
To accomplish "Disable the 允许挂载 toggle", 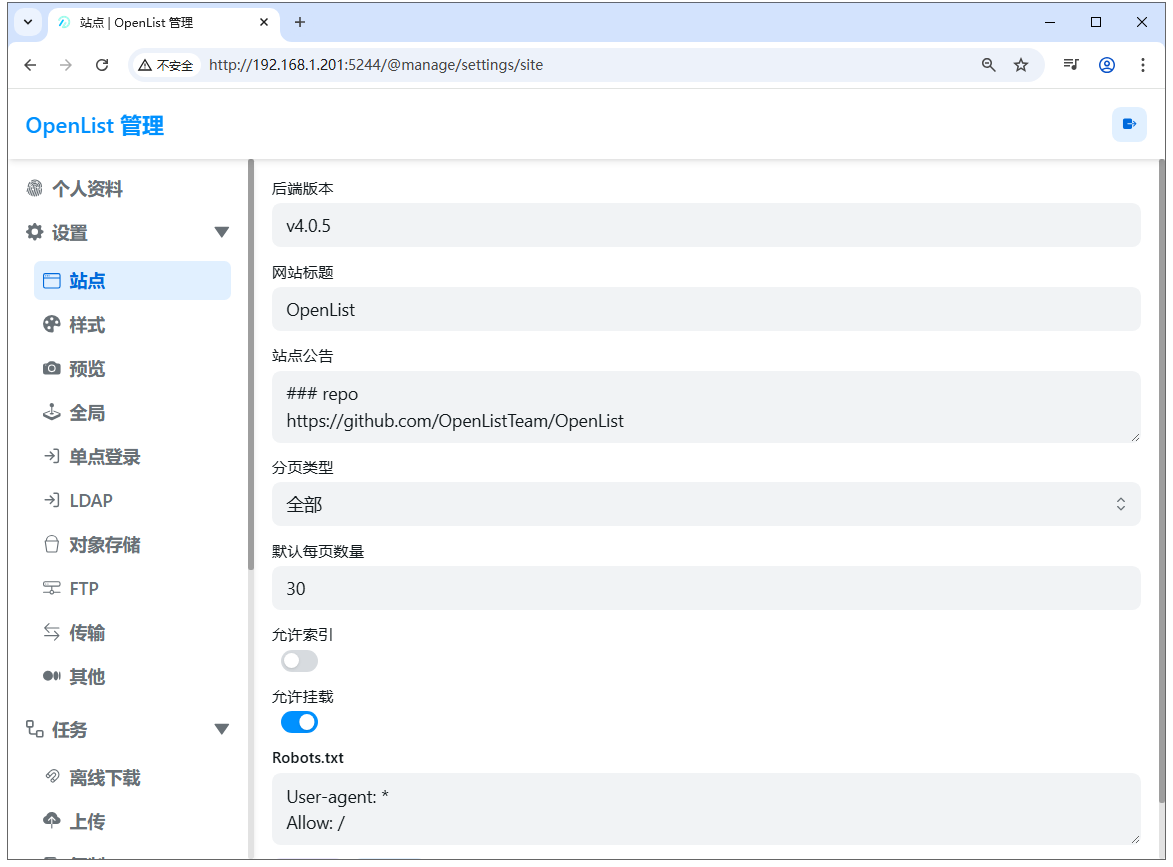I will click(298, 721).
